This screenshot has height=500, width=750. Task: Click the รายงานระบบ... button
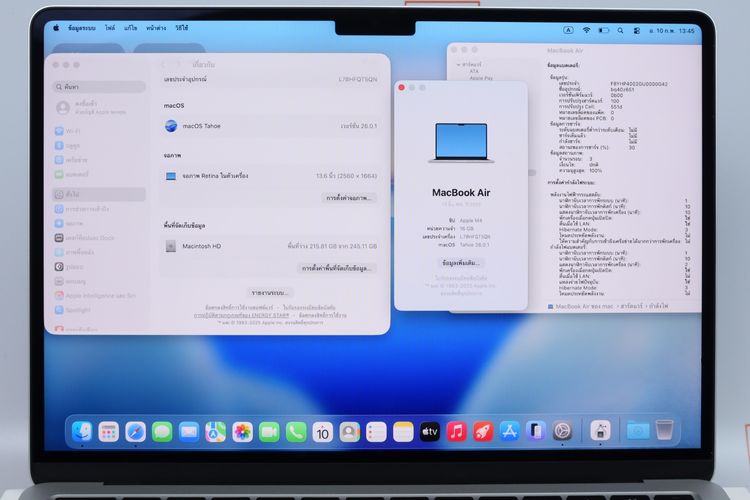[270, 292]
